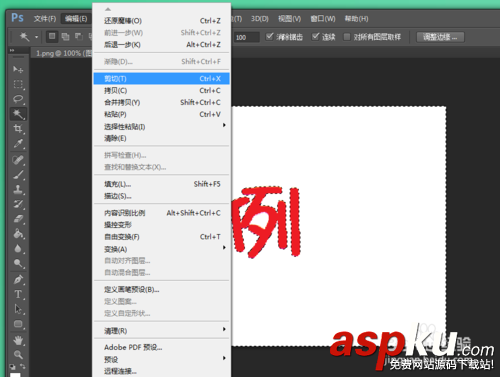
Task: Select the Rectangular Marquee tool
Action: [18, 84]
